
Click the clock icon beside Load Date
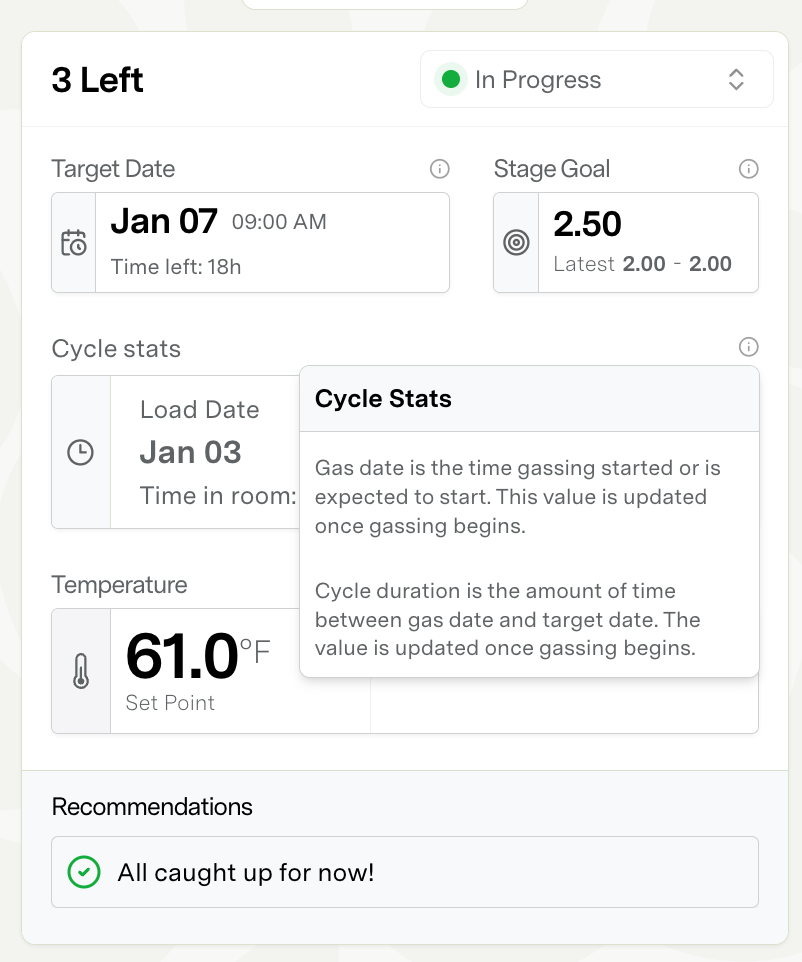pos(80,452)
